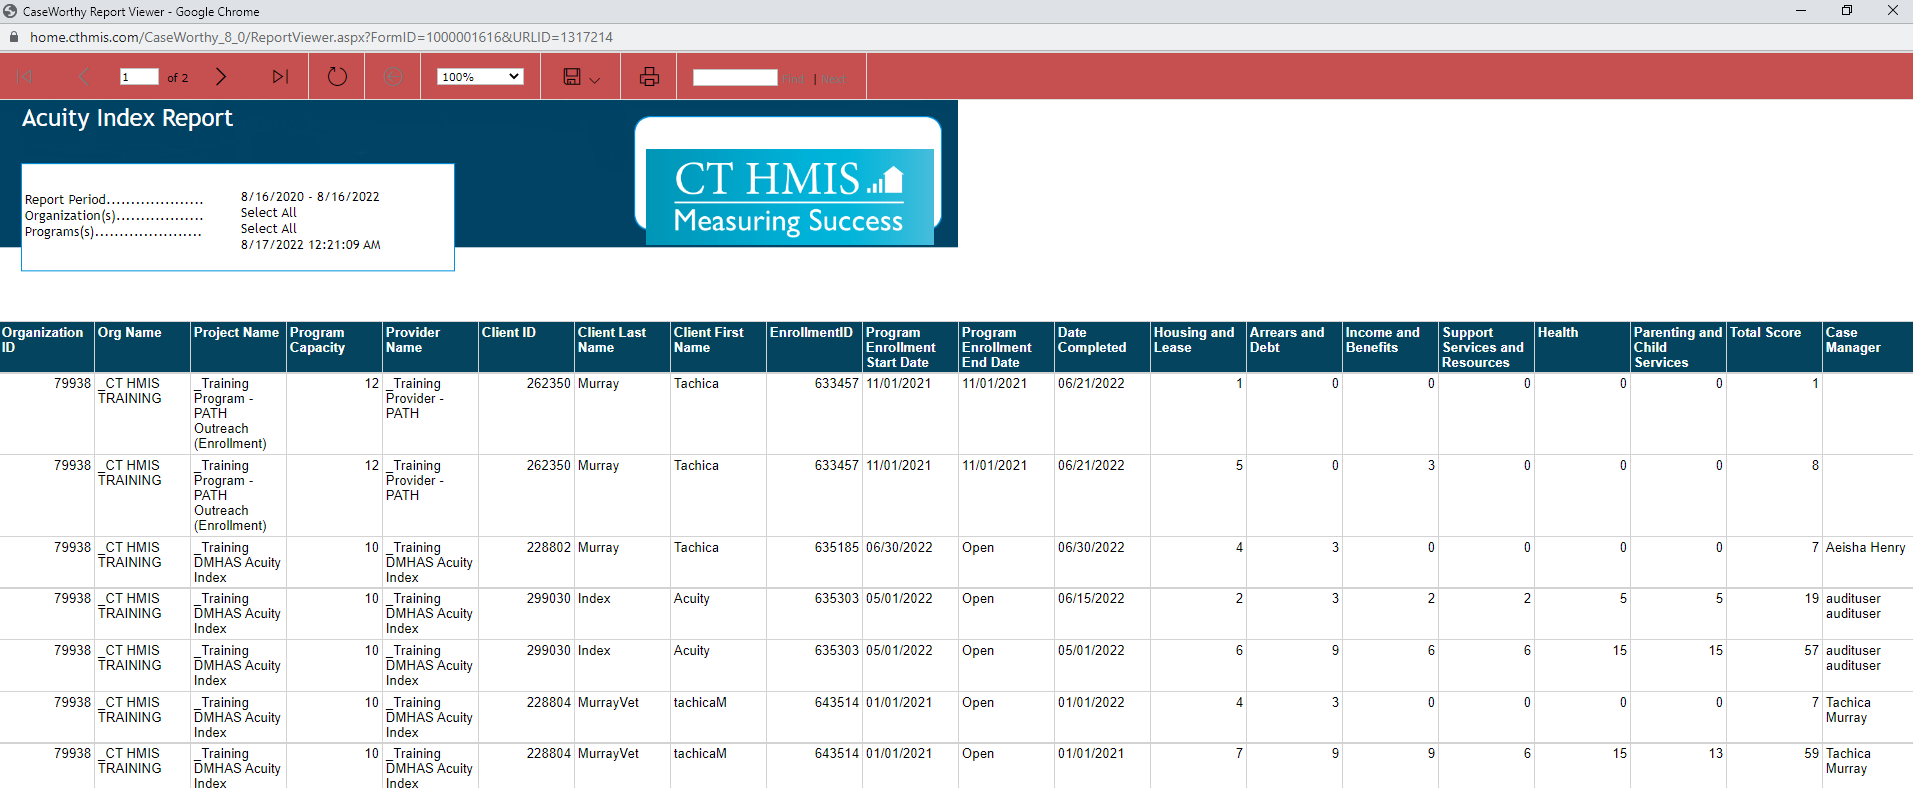Image resolution: width=1913 pixels, height=788 pixels.
Task: Click the current page number field
Action: coord(139,77)
